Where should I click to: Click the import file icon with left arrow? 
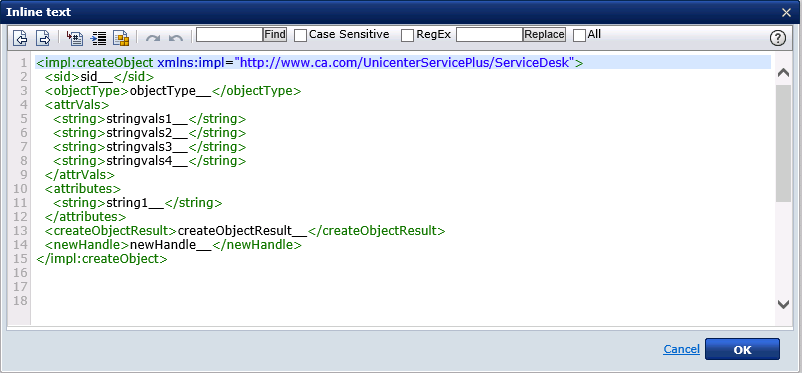pos(20,37)
